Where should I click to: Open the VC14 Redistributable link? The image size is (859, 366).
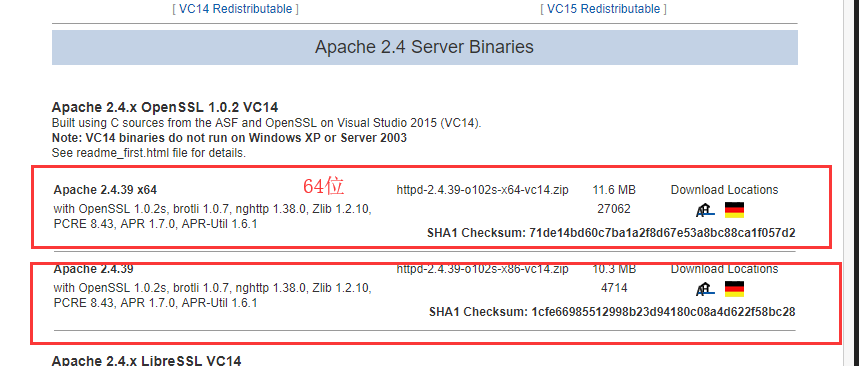coord(236,9)
